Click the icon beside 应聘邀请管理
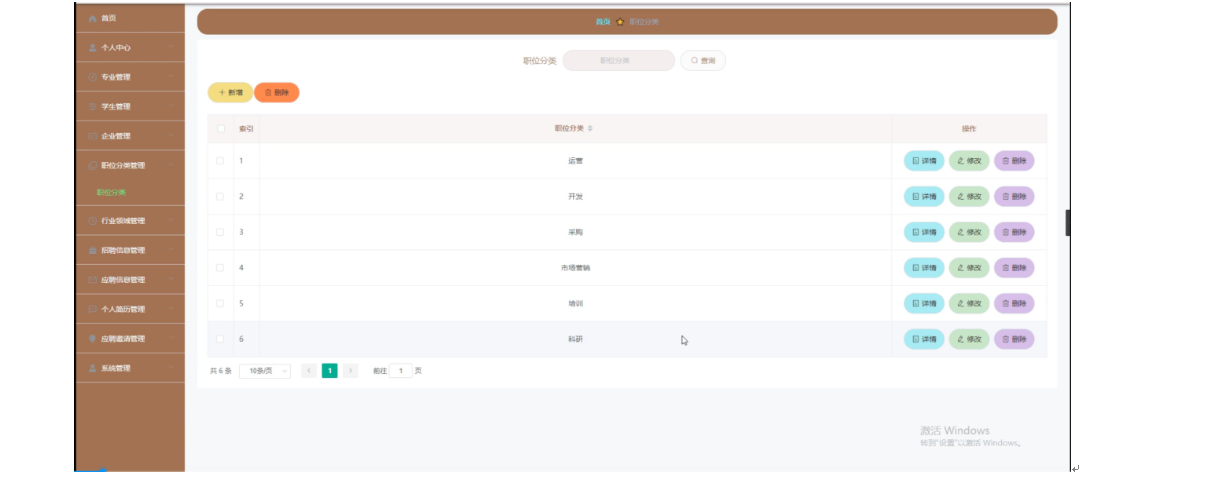This screenshot has width=1213, height=477. (x=92, y=339)
